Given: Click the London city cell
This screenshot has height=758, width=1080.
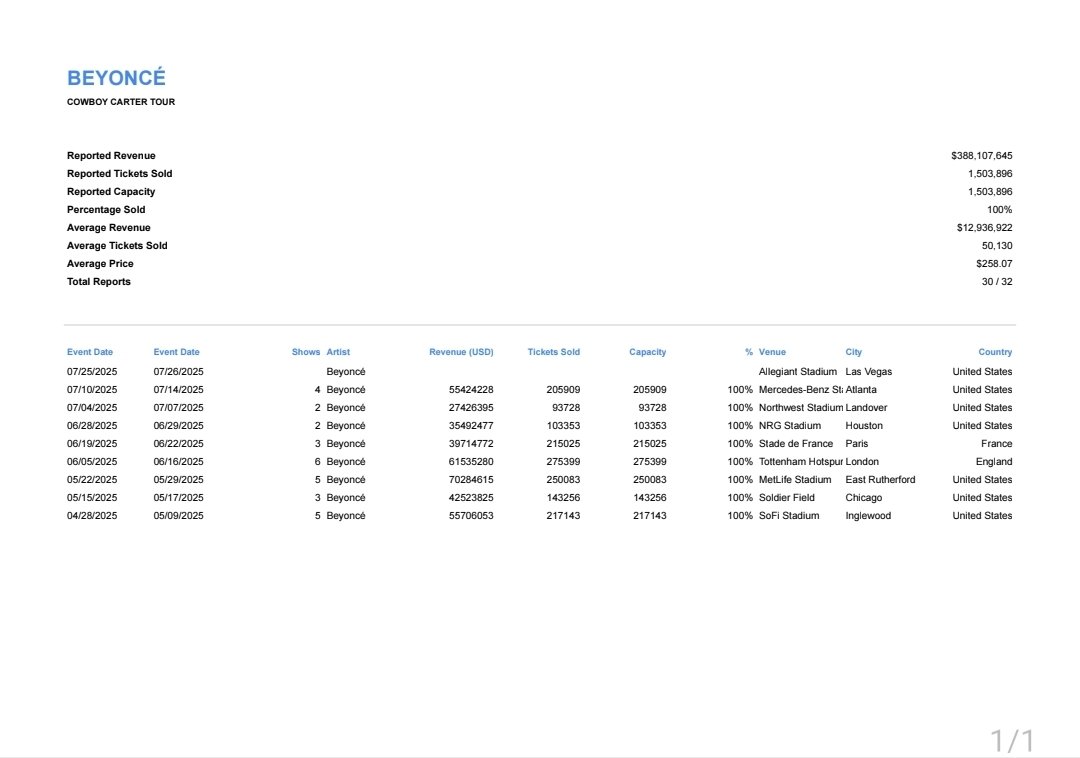Looking at the screenshot, I should coord(862,461).
